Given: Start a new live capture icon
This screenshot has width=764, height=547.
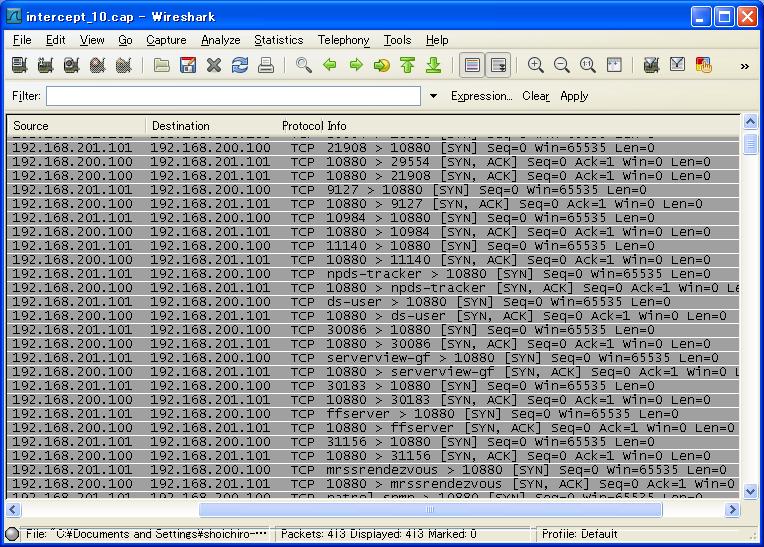Looking at the screenshot, I should coord(72,65).
